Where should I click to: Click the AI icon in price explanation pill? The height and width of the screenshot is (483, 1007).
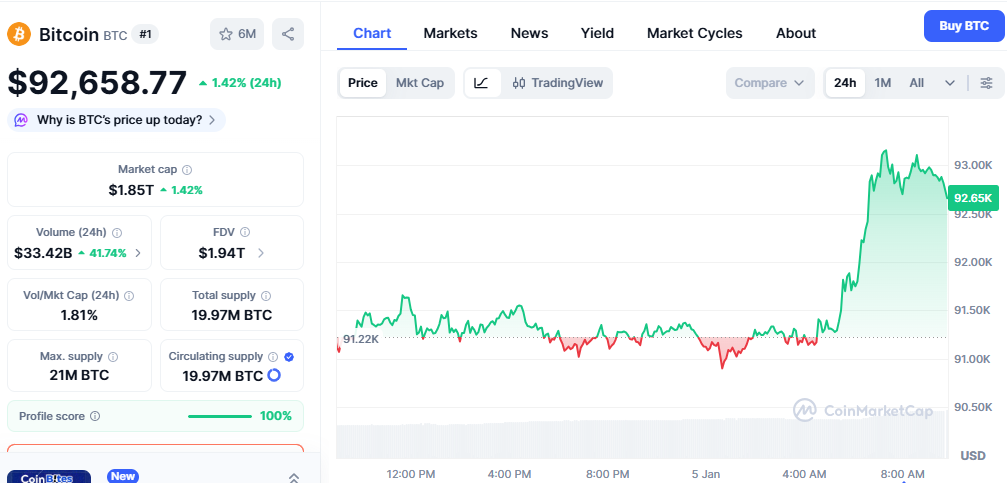pos(22,120)
